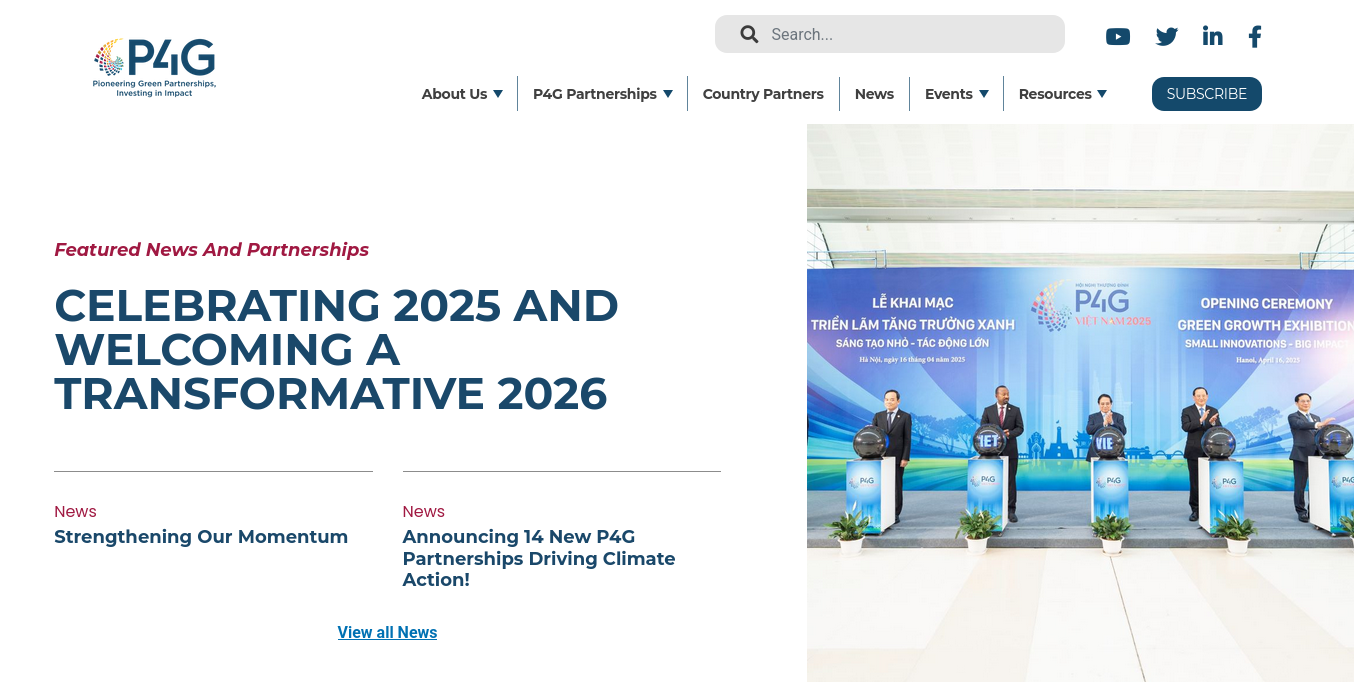Expand the P4G Partnerships dropdown arrow
Screen dimensions: 1366x682
[668, 94]
